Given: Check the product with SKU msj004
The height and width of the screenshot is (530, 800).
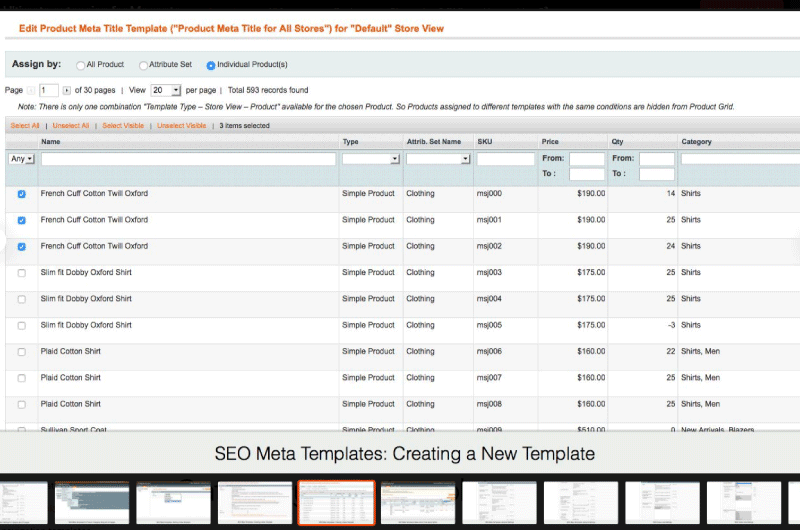Looking at the screenshot, I should (x=21, y=299).
